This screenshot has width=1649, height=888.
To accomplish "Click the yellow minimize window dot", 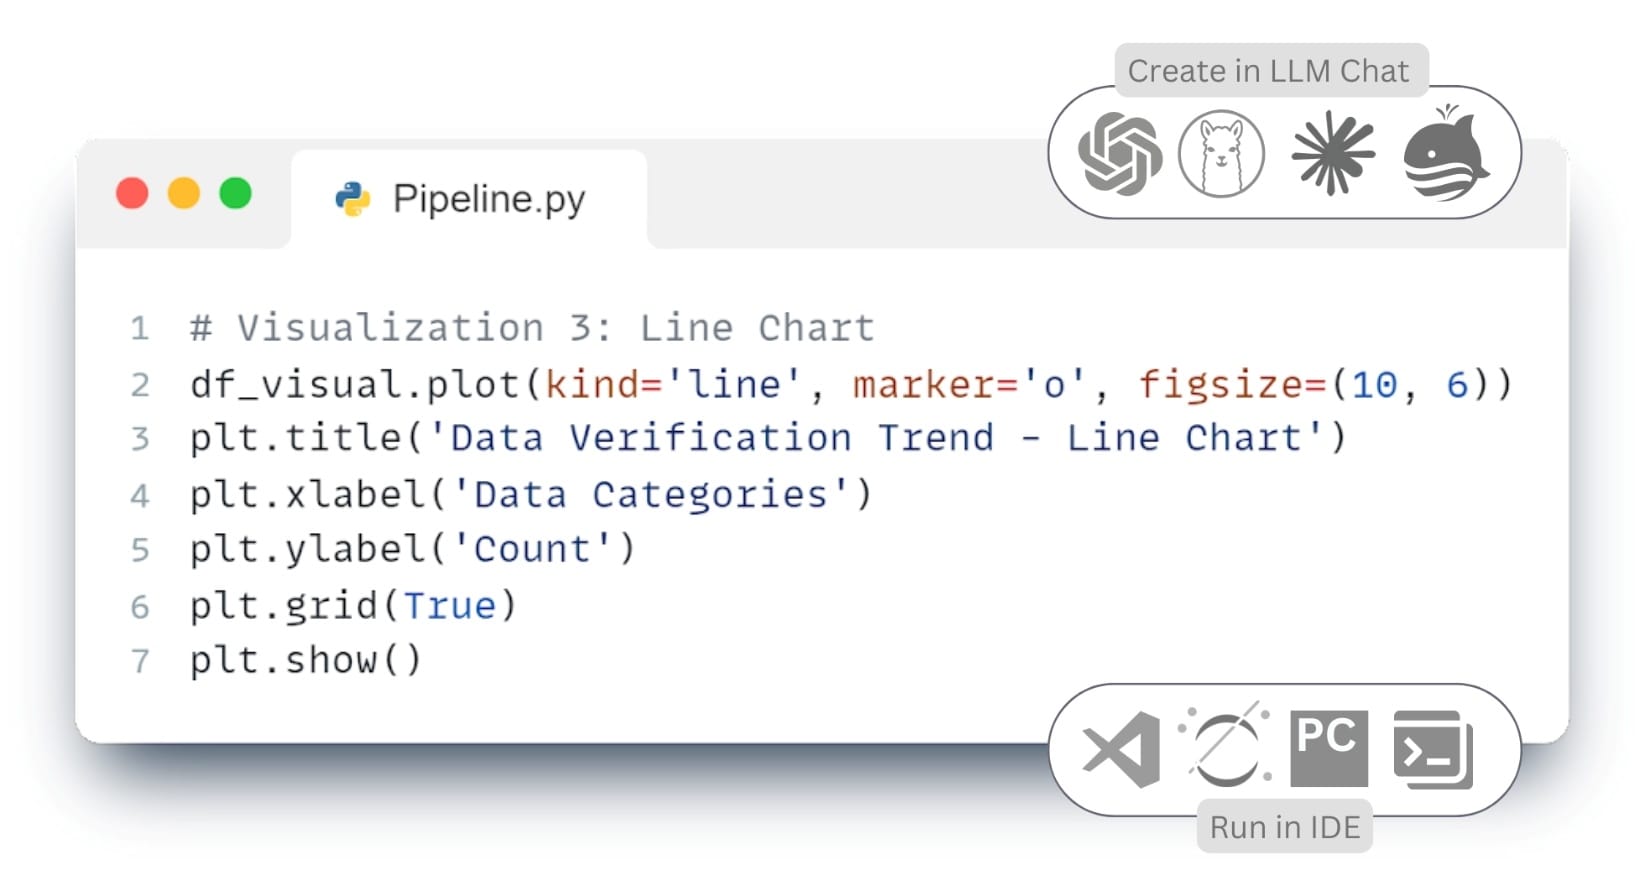I will coord(184,193).
